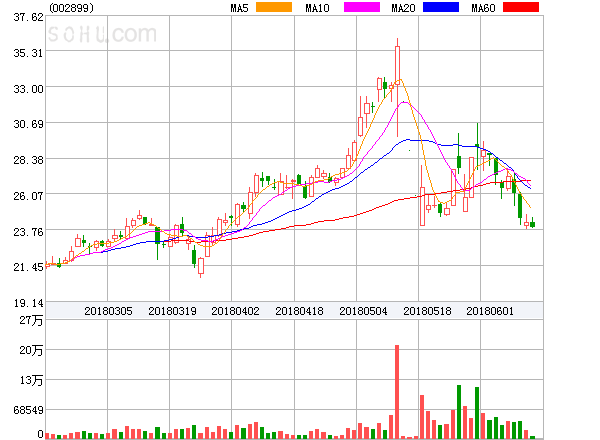Click the 20180601 date label
Screen dimensions: 600x440
(x=490, y=311)
